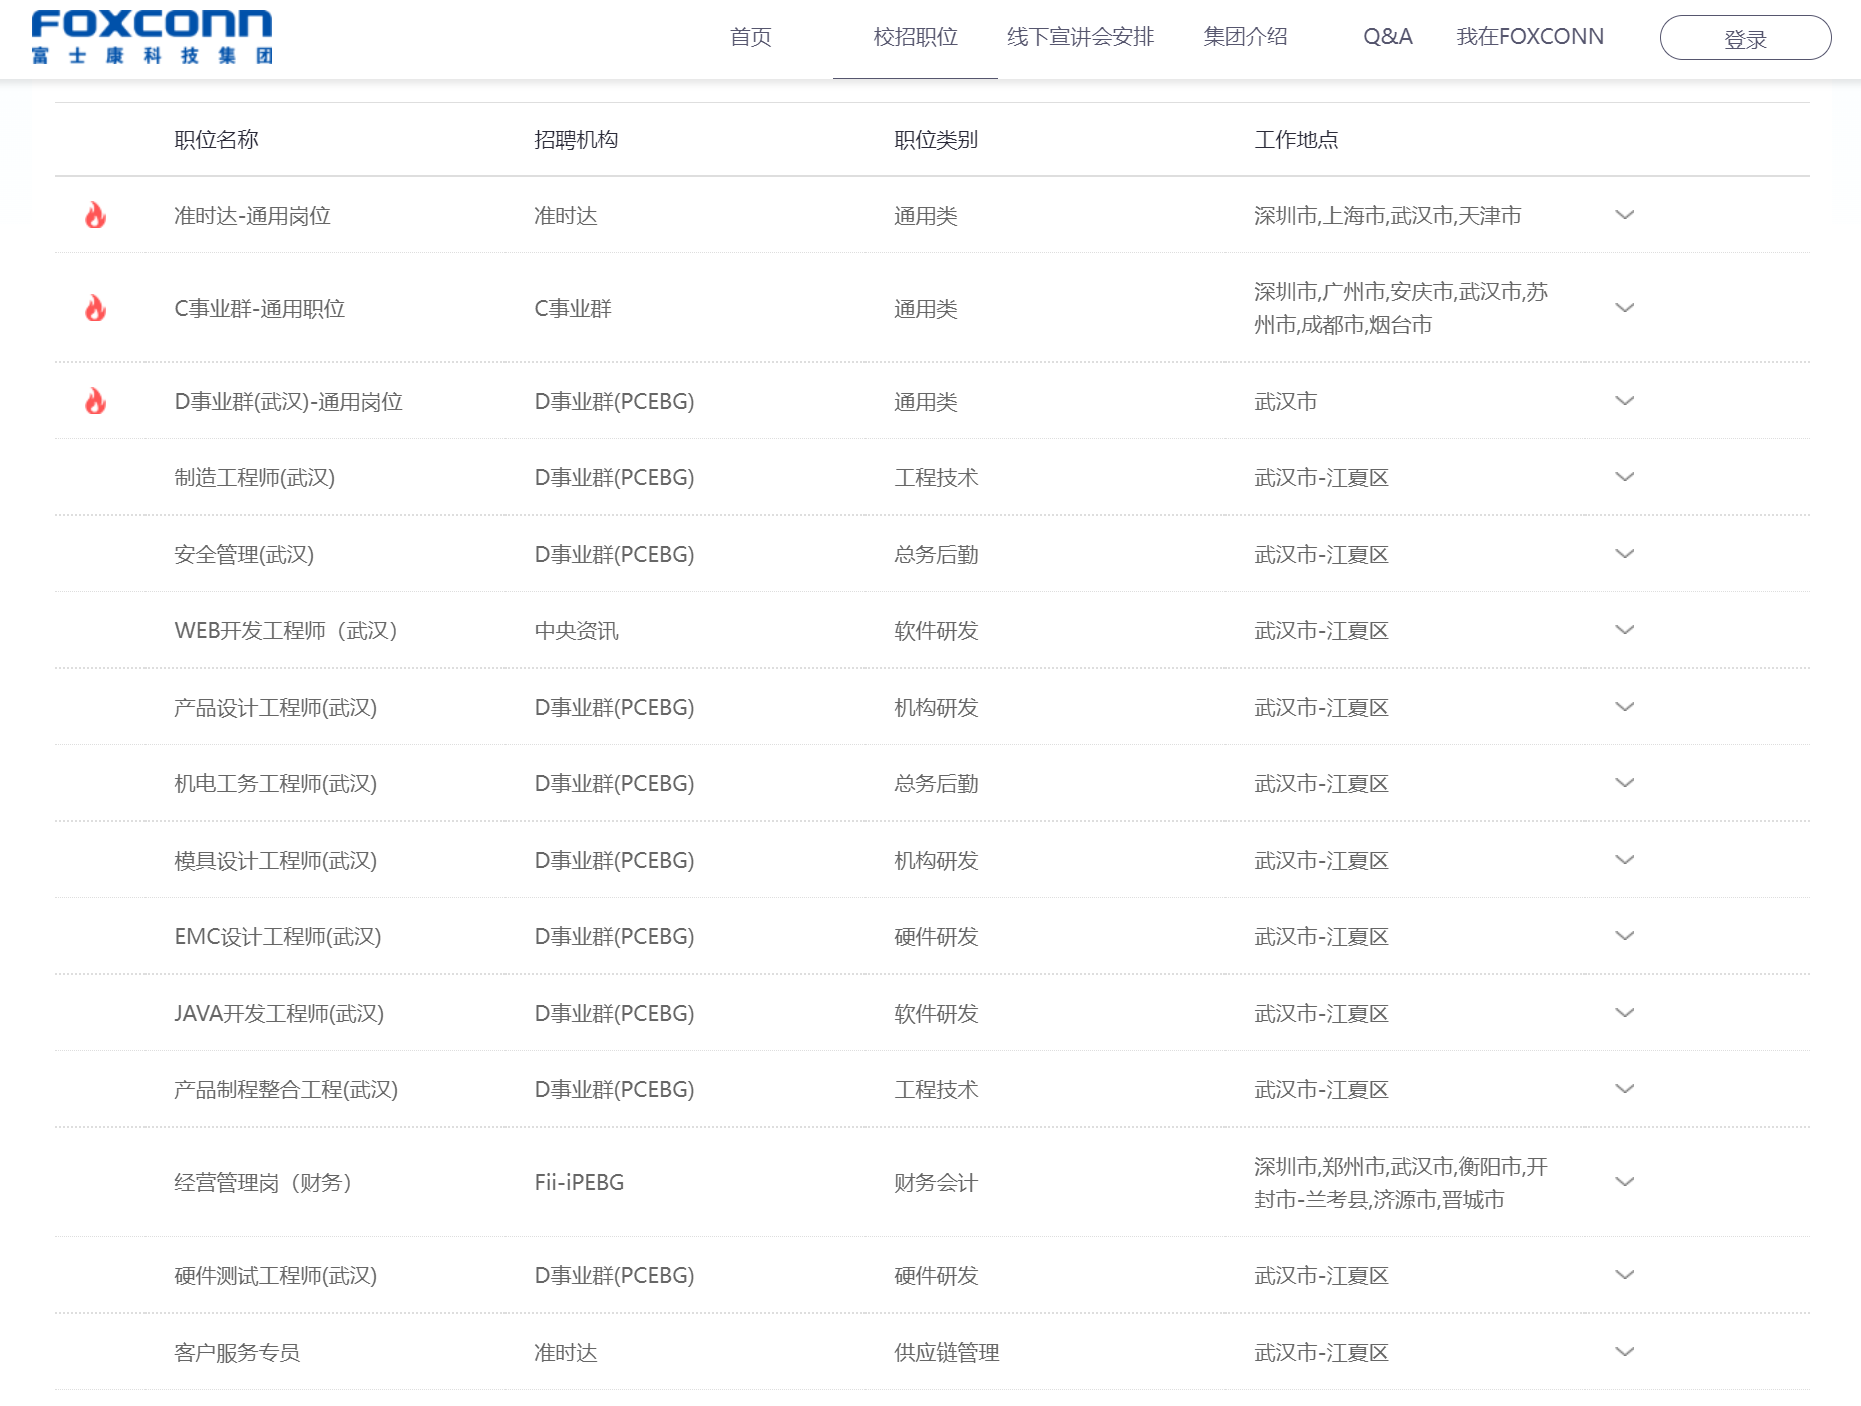Expand the 产品设计工程师(武汉) row chevron

(1625, 707)
